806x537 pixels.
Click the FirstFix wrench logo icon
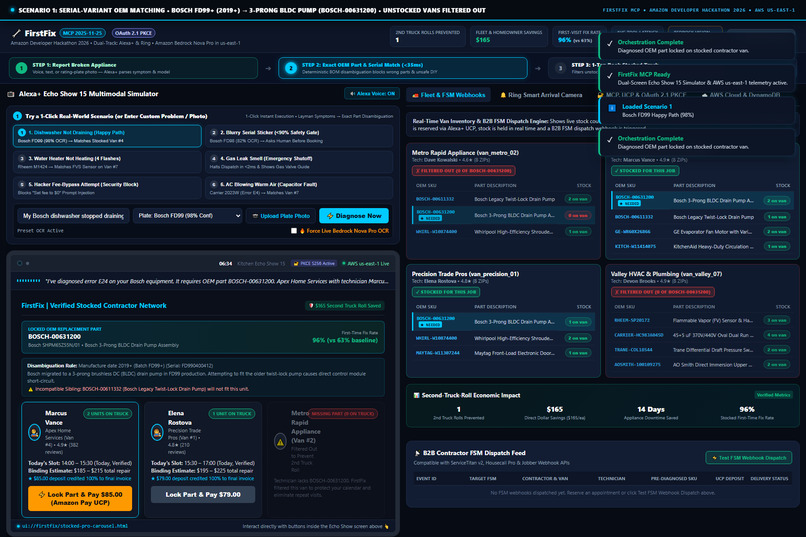16,33
